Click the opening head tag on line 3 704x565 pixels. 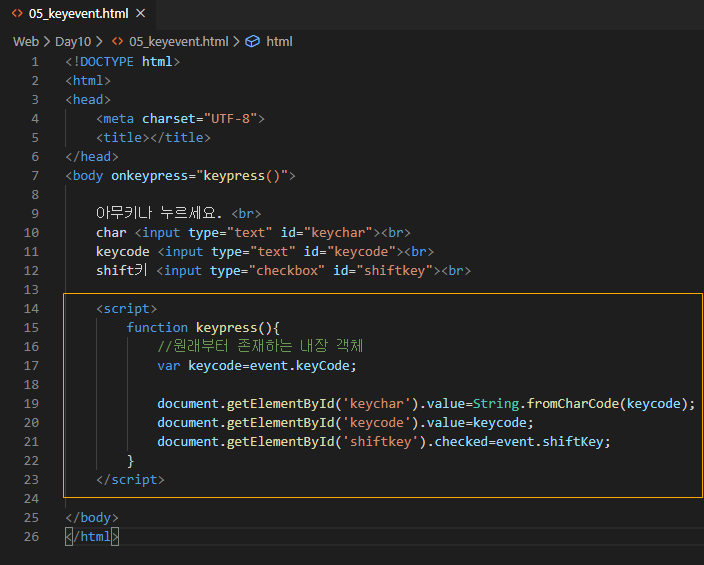[88, 100]
